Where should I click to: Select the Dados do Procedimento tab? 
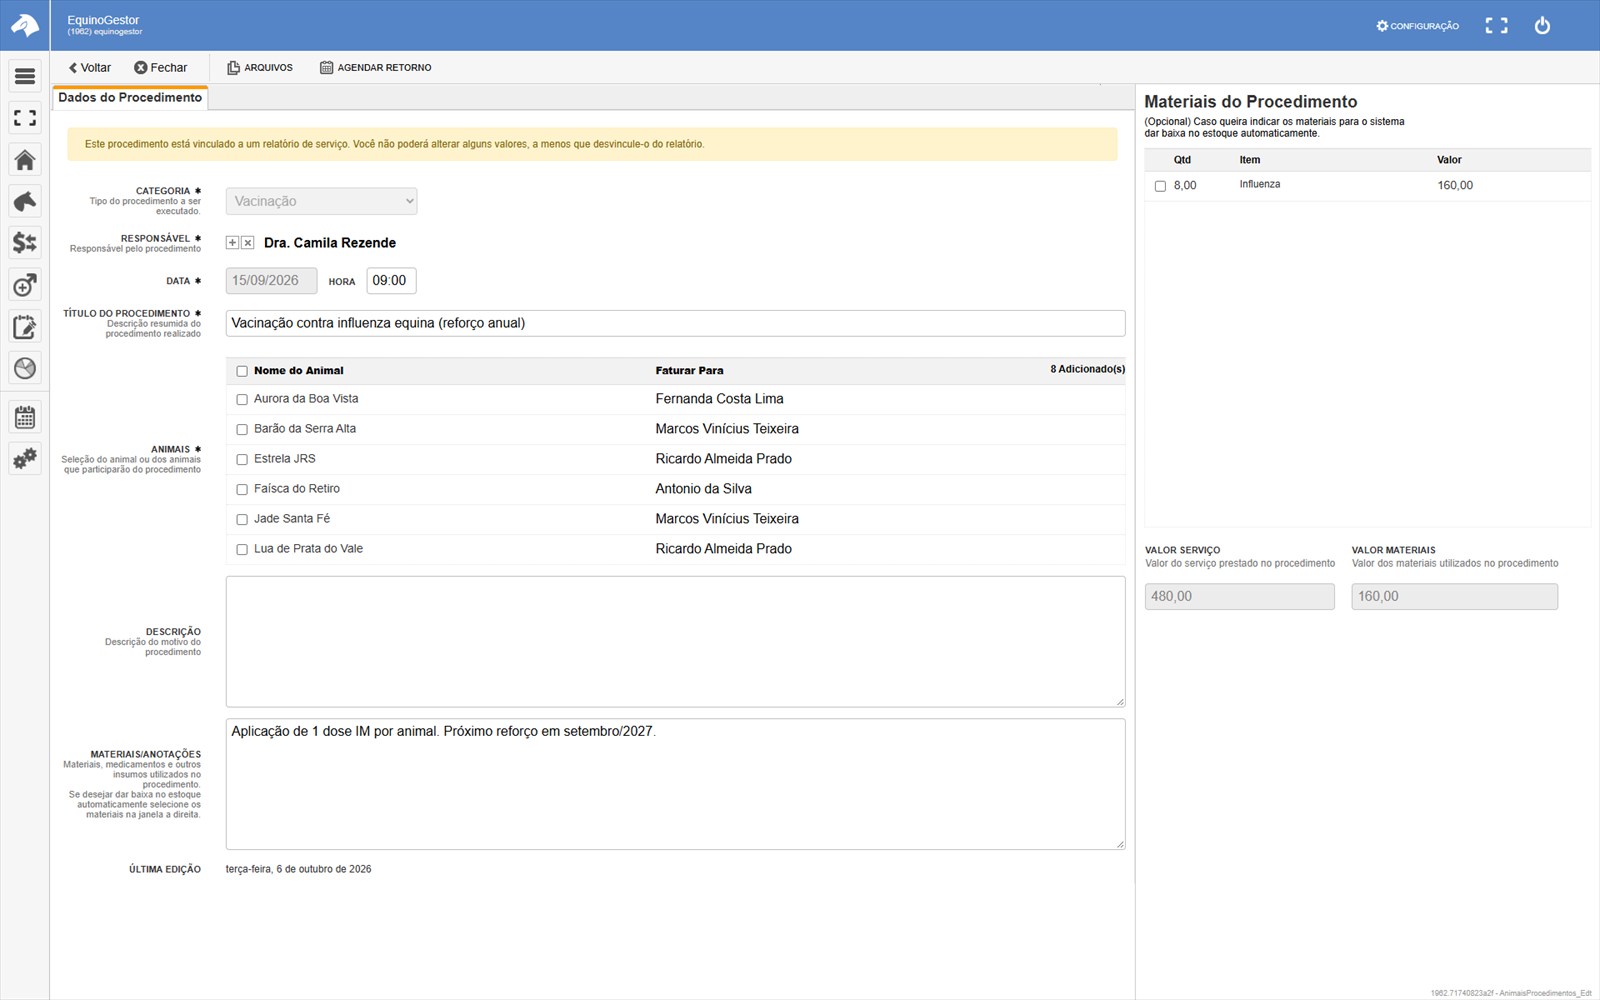pyautogui.click(x=130, y=98)
